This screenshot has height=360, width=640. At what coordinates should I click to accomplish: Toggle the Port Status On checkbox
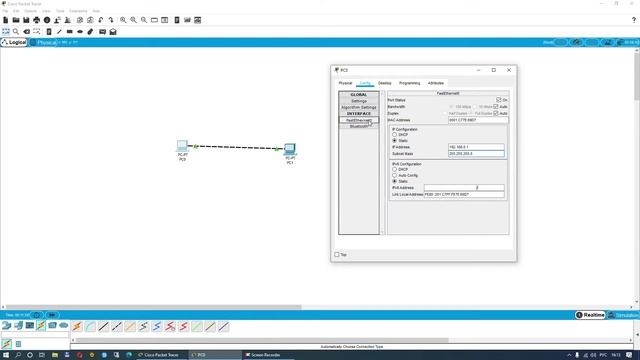click(x=498, y=100)
